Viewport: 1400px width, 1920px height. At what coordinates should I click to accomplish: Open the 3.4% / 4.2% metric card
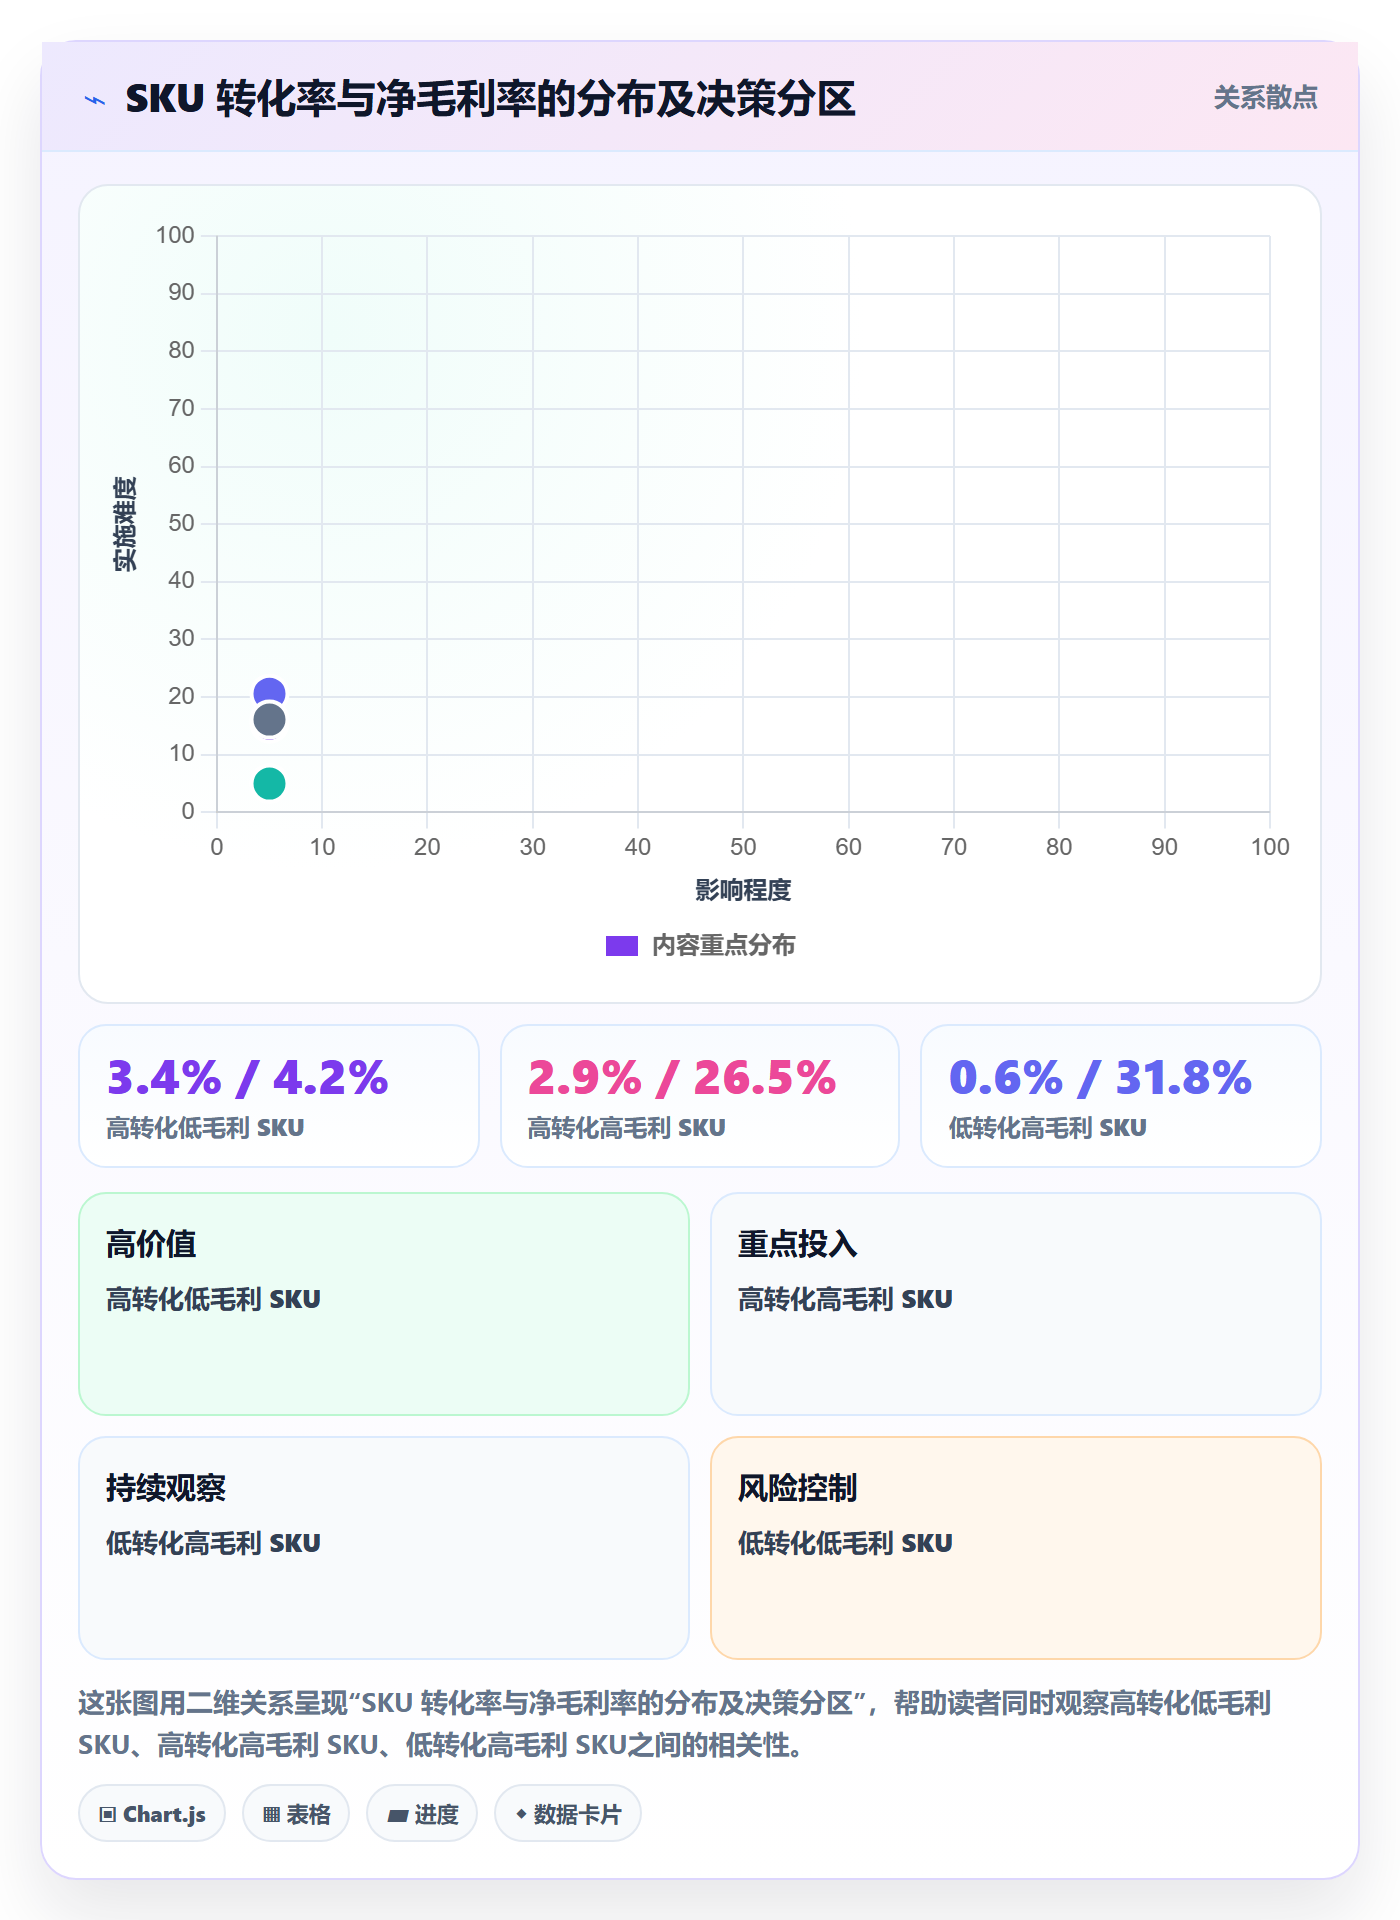[x=279, y=1096]
